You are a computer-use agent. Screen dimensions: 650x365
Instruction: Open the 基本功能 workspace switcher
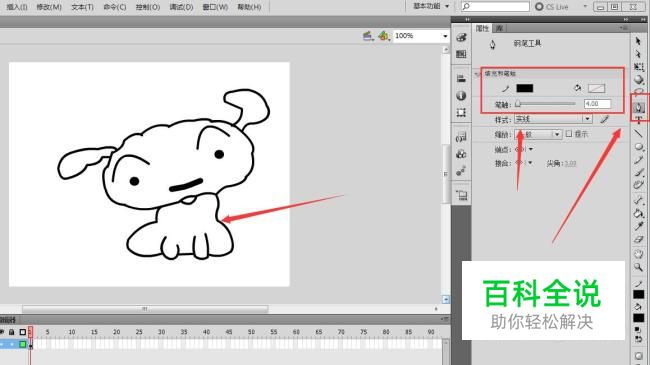click(431, 6)
